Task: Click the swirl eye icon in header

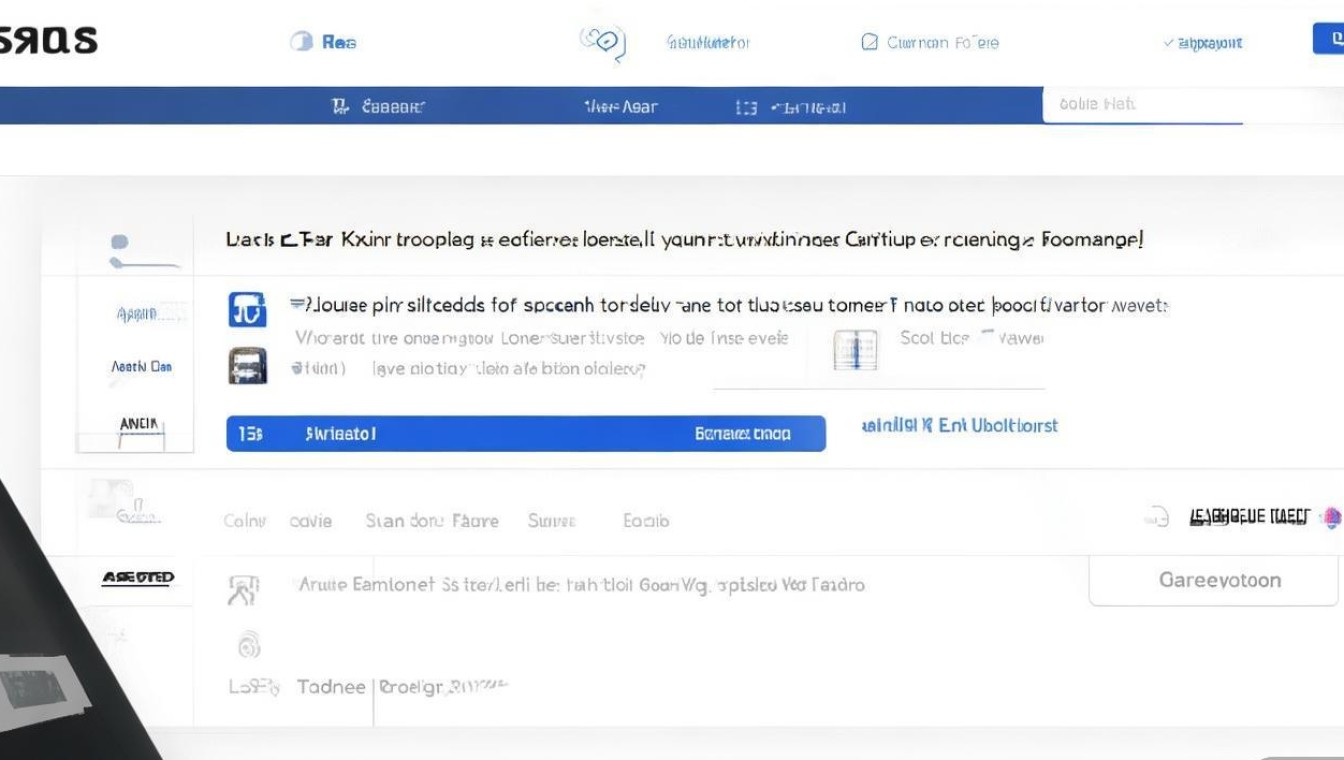Action: point(603,42)
